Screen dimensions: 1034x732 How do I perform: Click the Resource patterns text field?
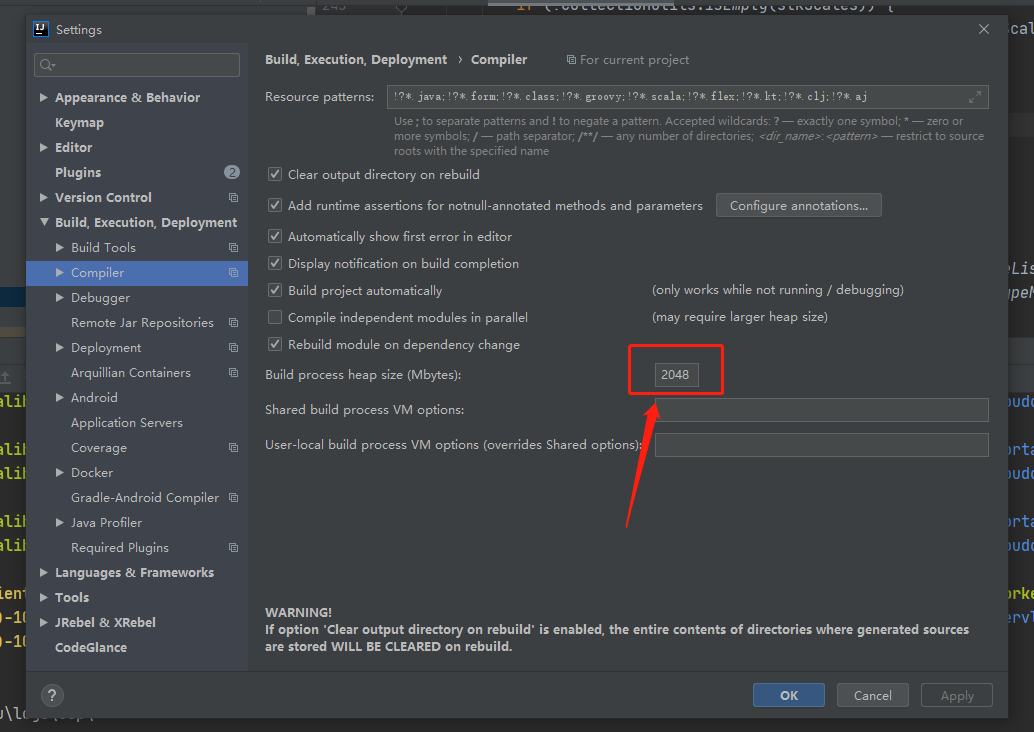coord(688,97)
